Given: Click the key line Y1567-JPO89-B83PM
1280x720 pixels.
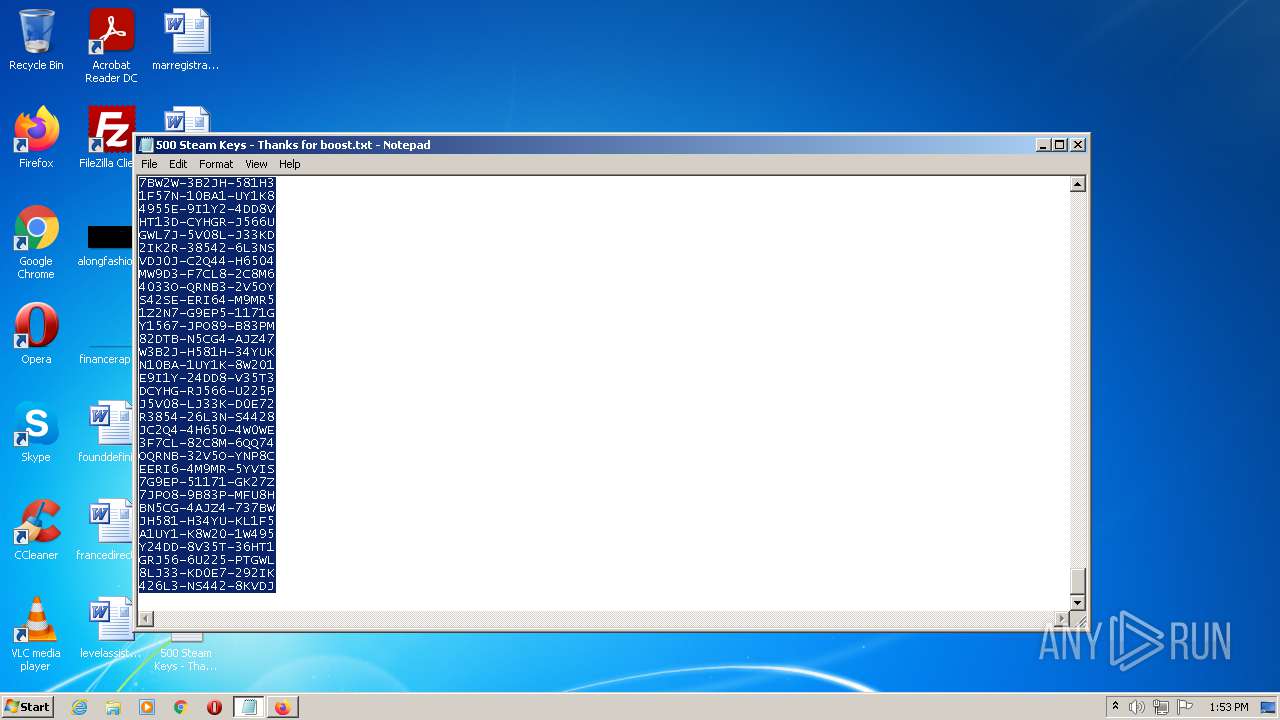Looking at the screenshot, I should click(207, 326).
